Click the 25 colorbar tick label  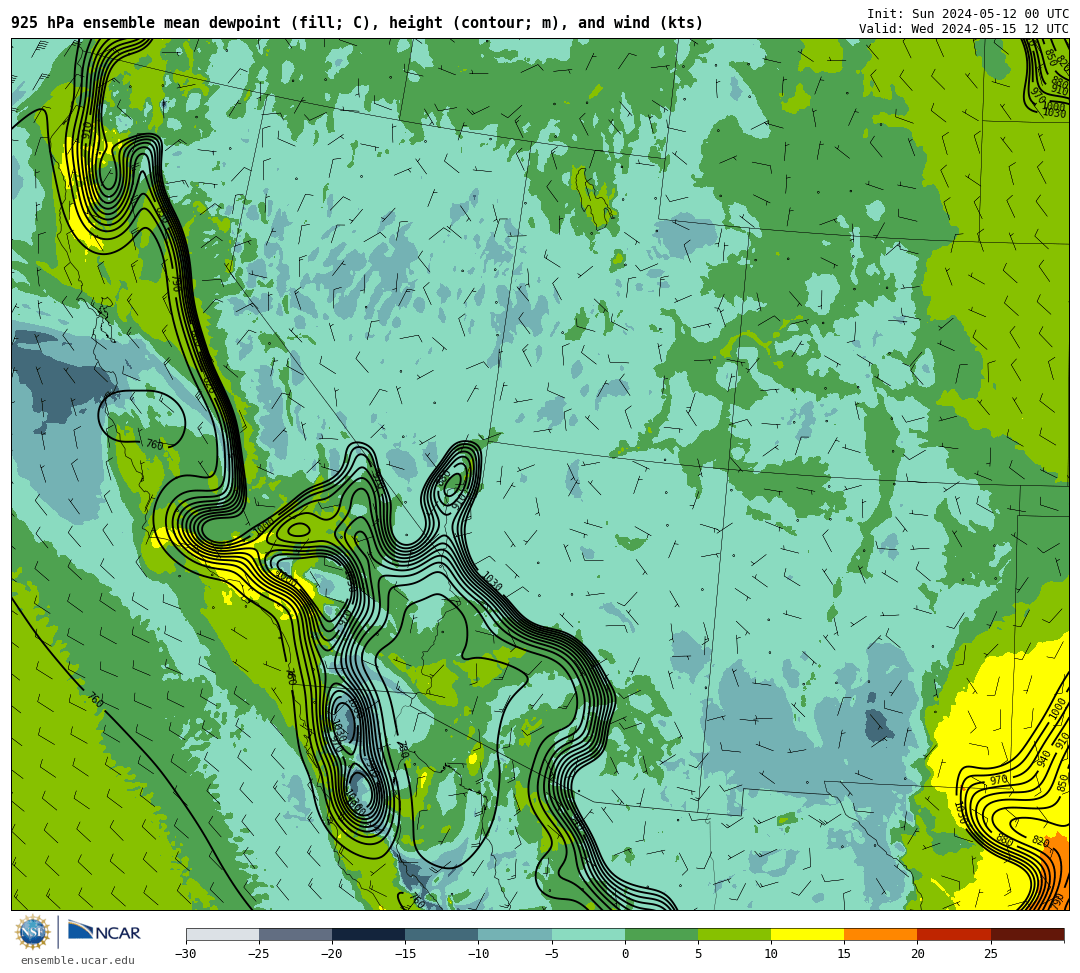click(990, 954)
